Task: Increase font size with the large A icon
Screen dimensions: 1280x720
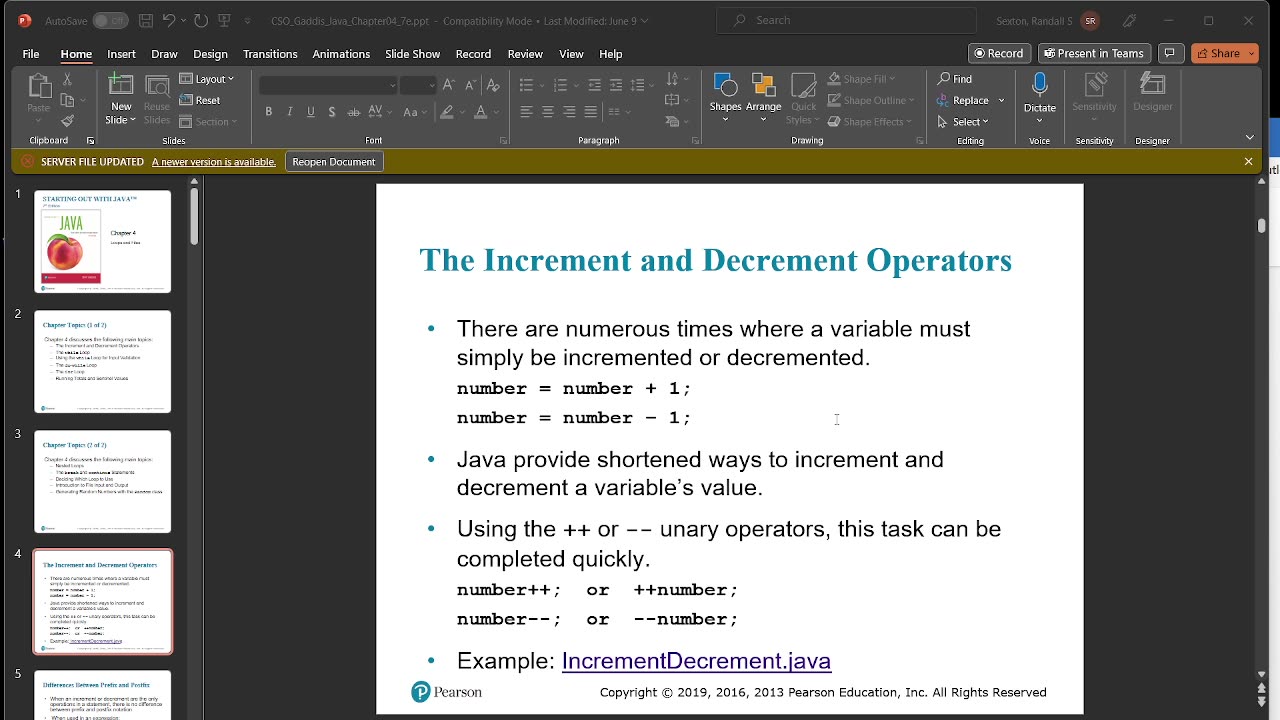Action: (449, 85)
